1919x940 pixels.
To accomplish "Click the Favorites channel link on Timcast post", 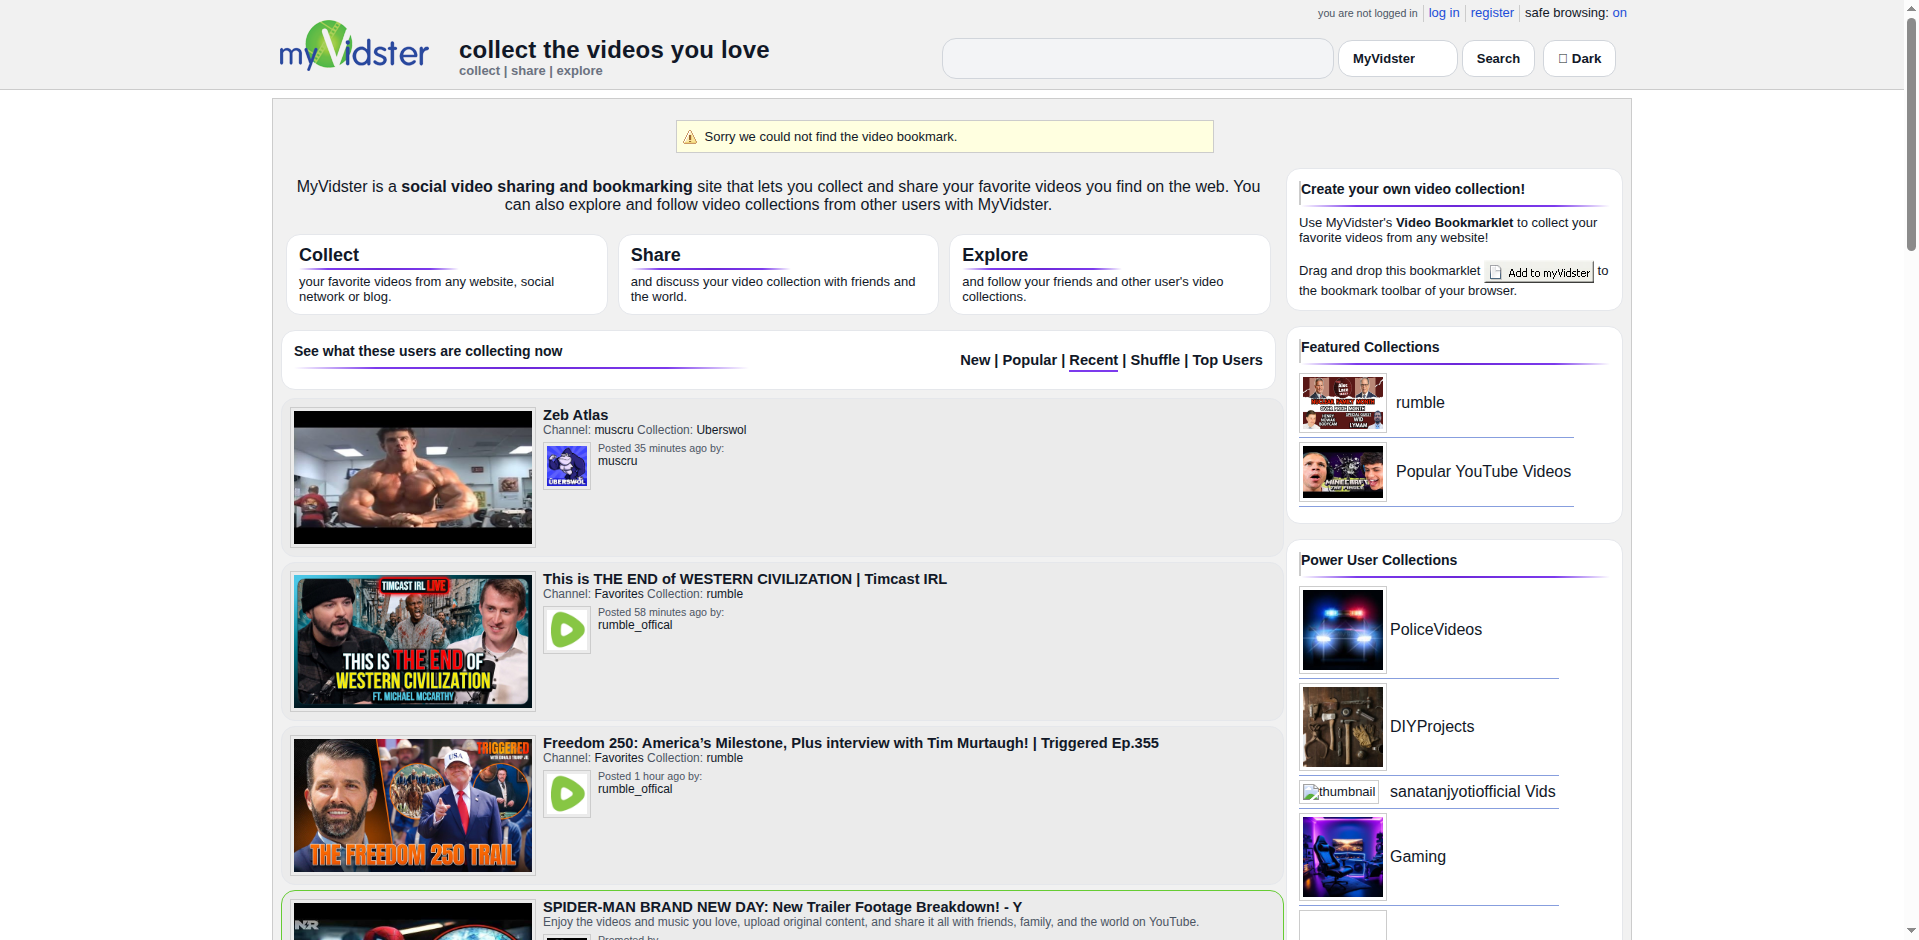I will point(619,594).
